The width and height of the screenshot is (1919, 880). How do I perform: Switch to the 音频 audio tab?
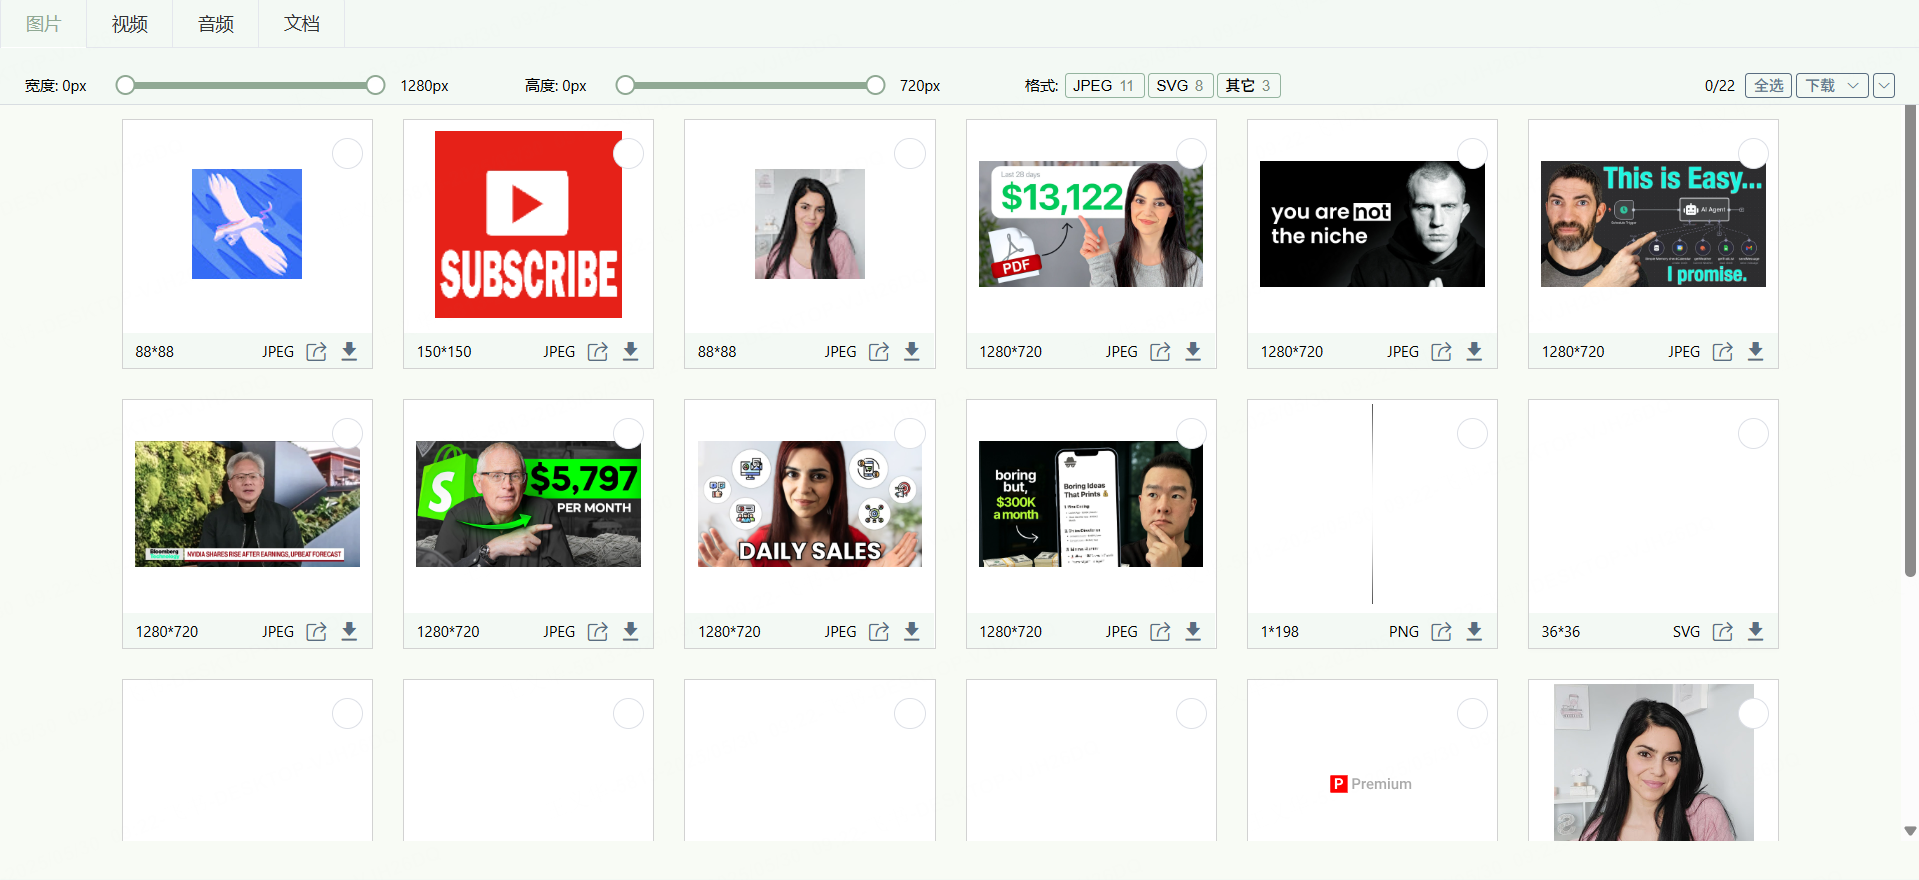pos(215,24)
